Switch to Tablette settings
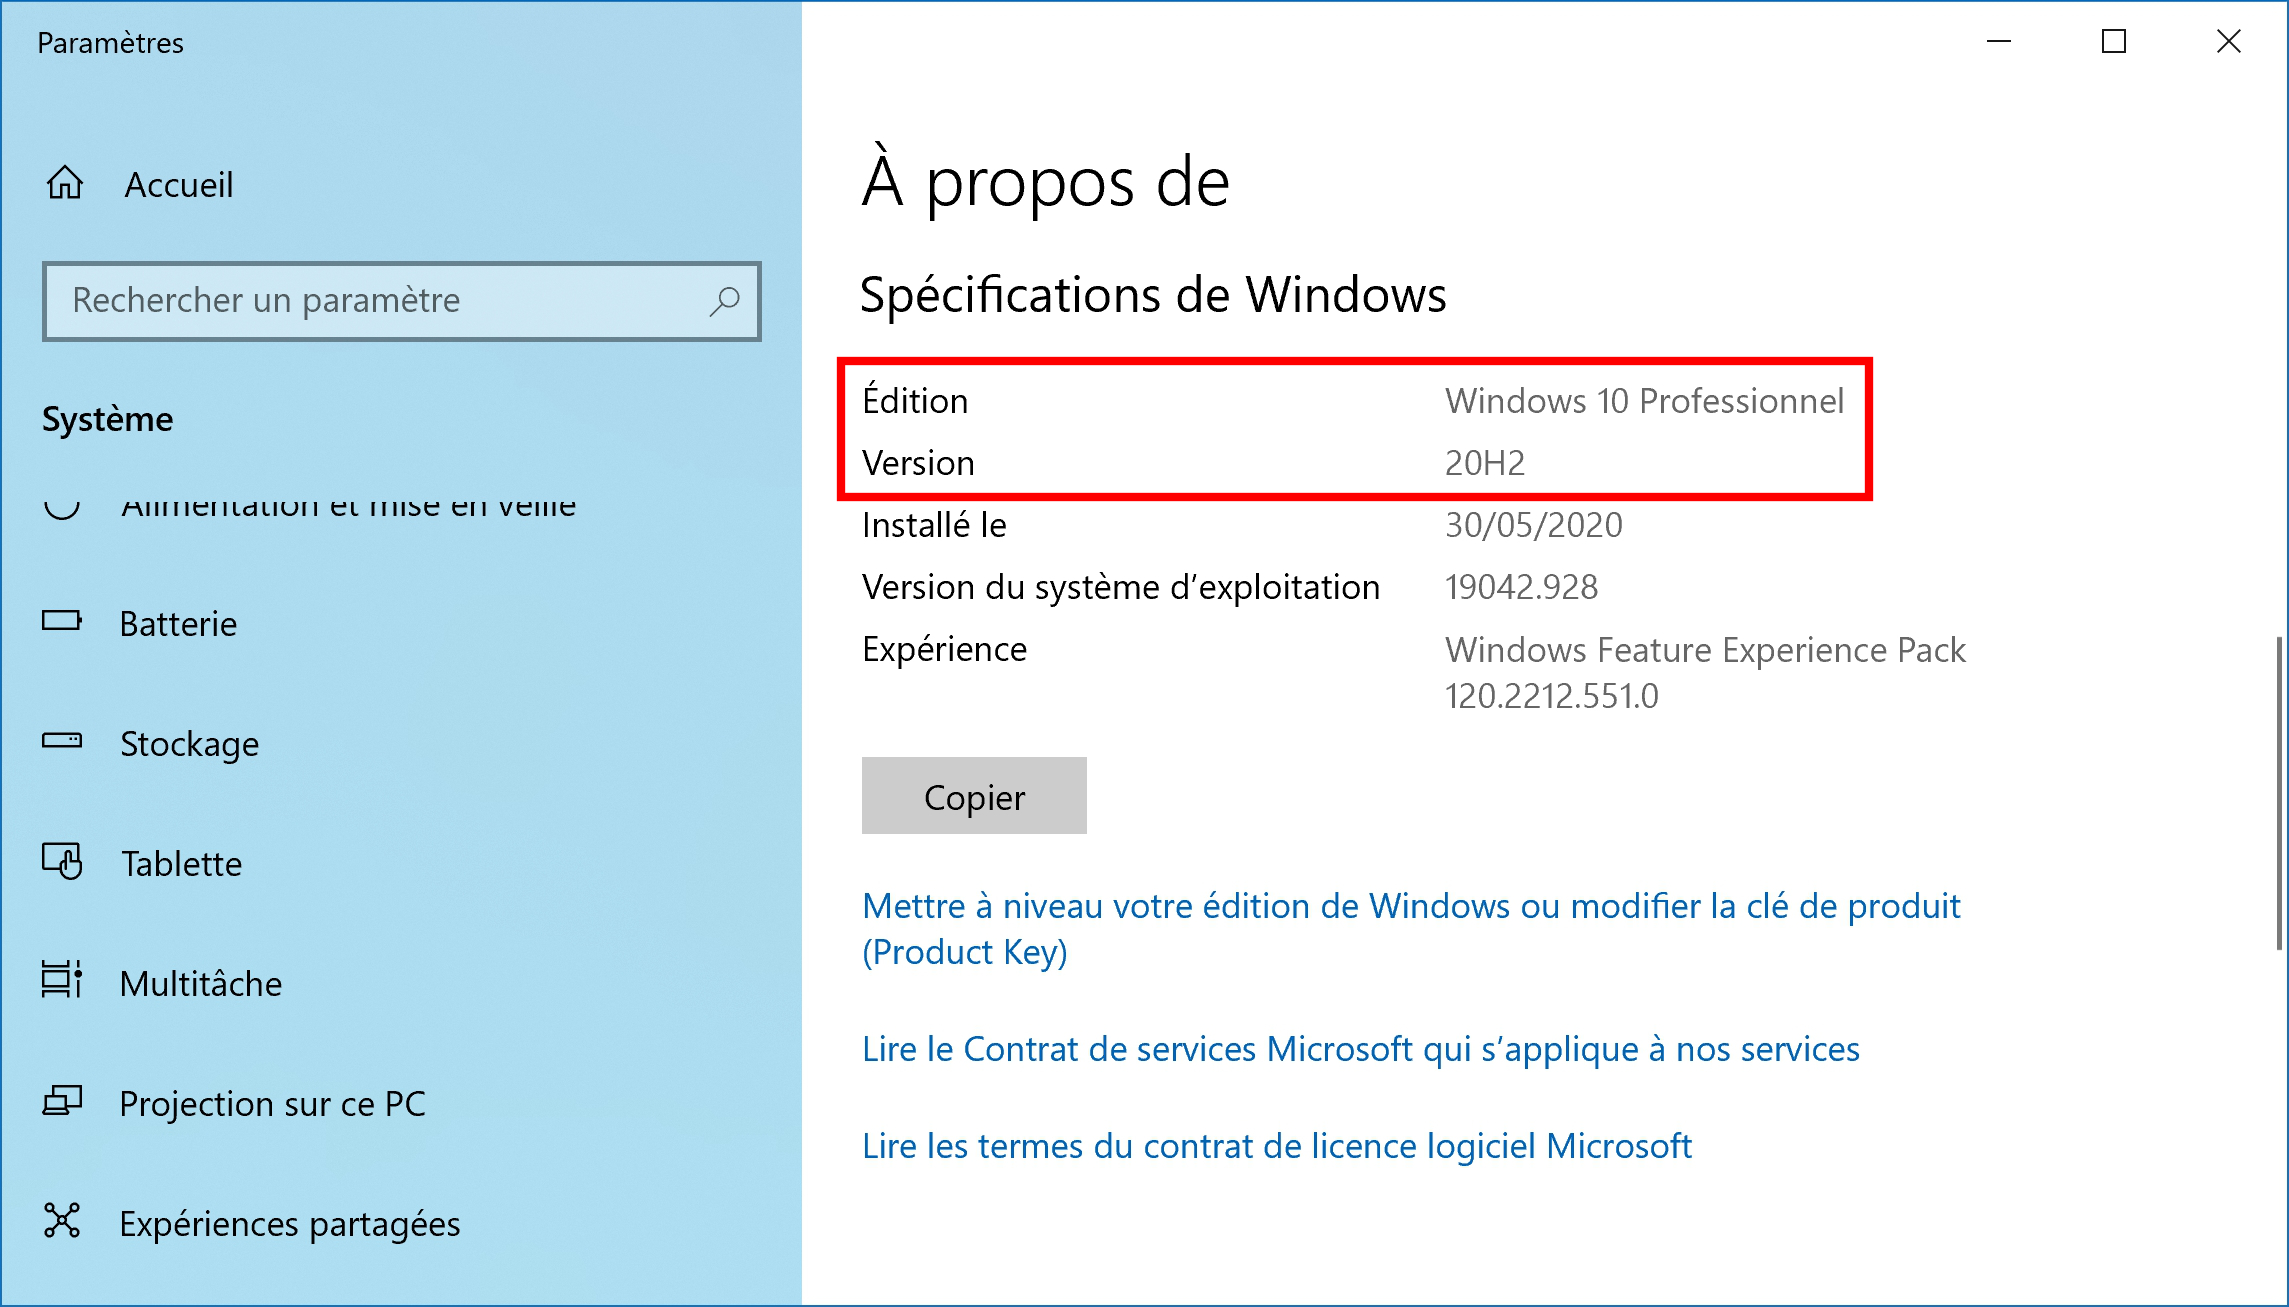Viewport: 2289px width, 1307px height. [181, 864]
